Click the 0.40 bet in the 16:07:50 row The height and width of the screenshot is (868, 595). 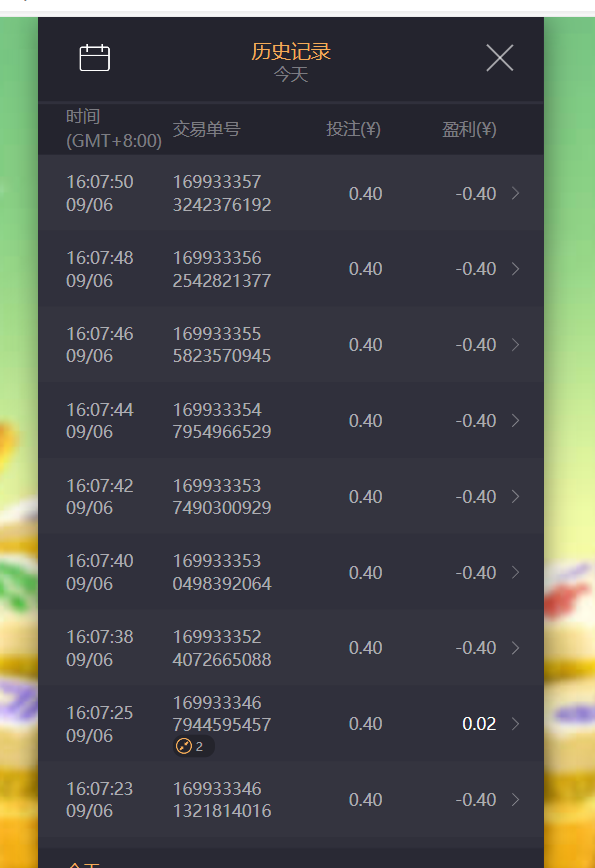[x=365, y=194]
